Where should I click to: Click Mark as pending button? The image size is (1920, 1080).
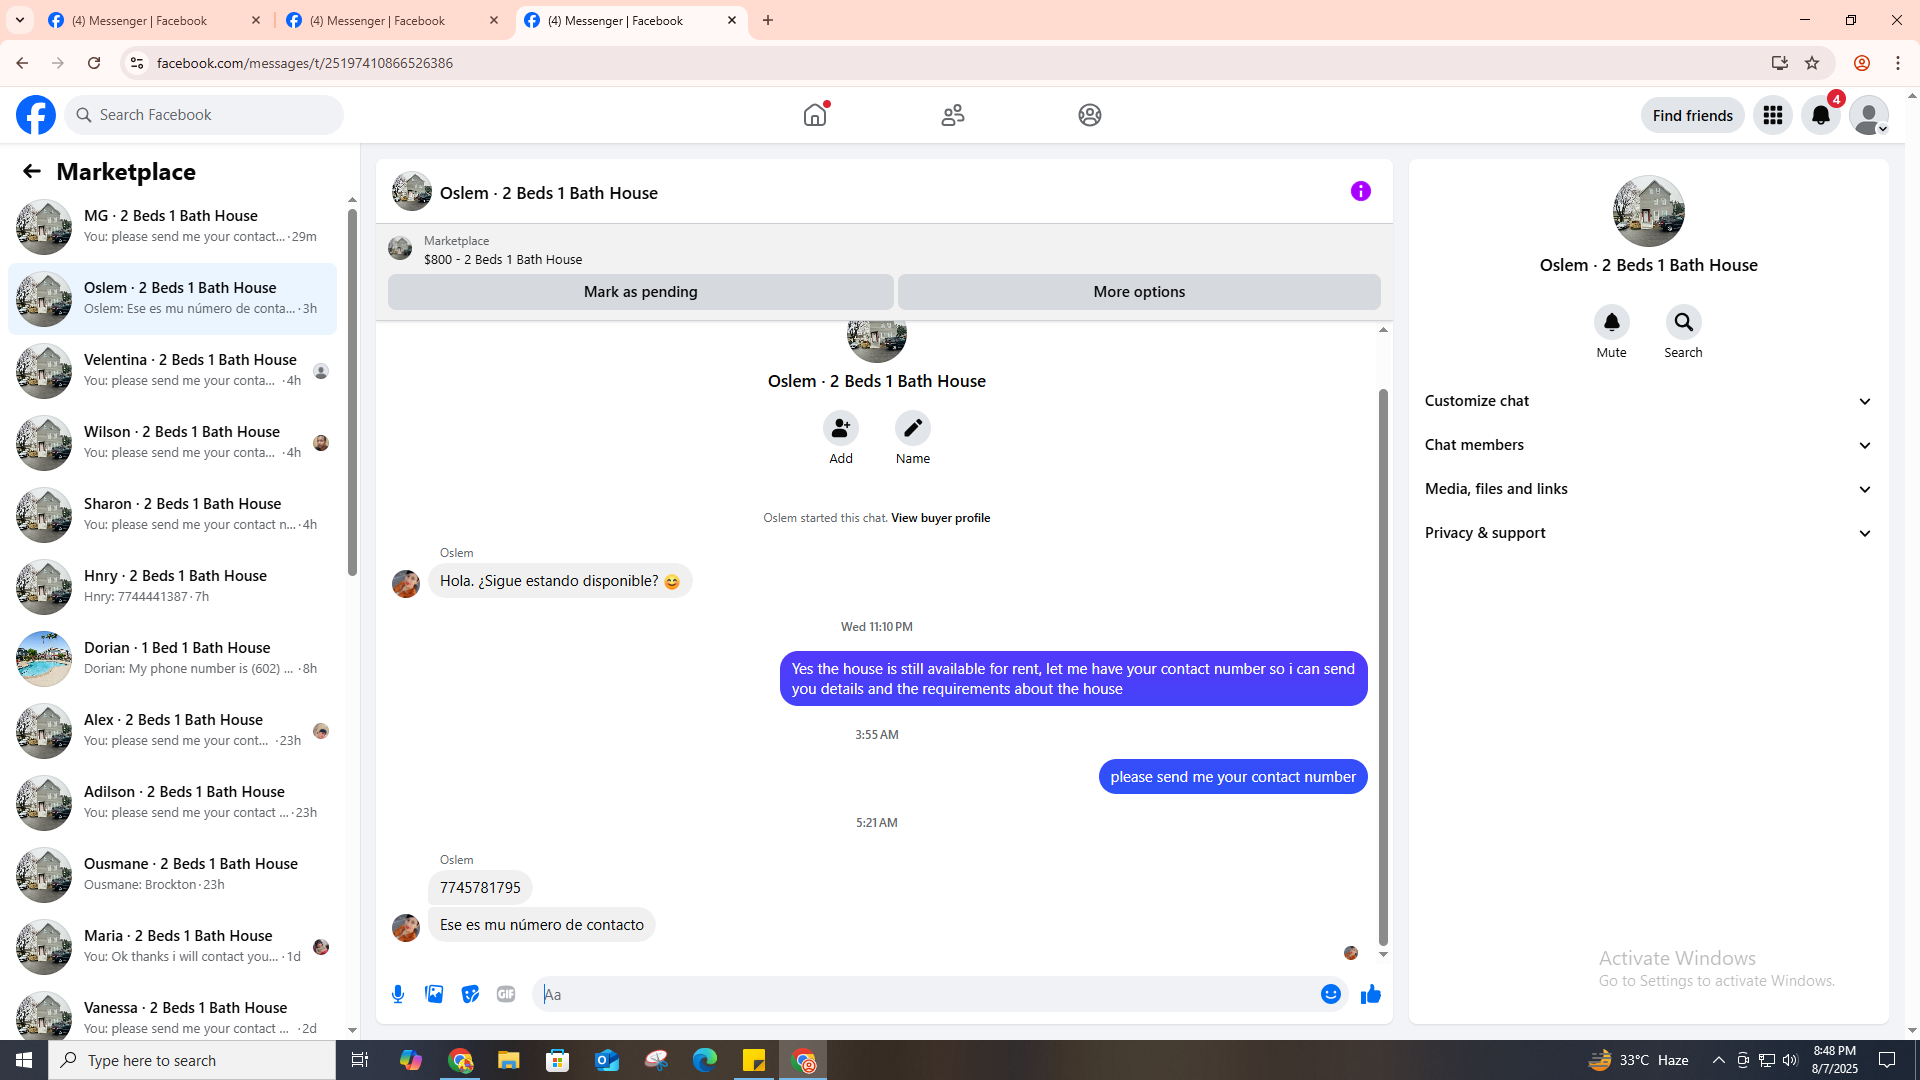tap(641, 292)
